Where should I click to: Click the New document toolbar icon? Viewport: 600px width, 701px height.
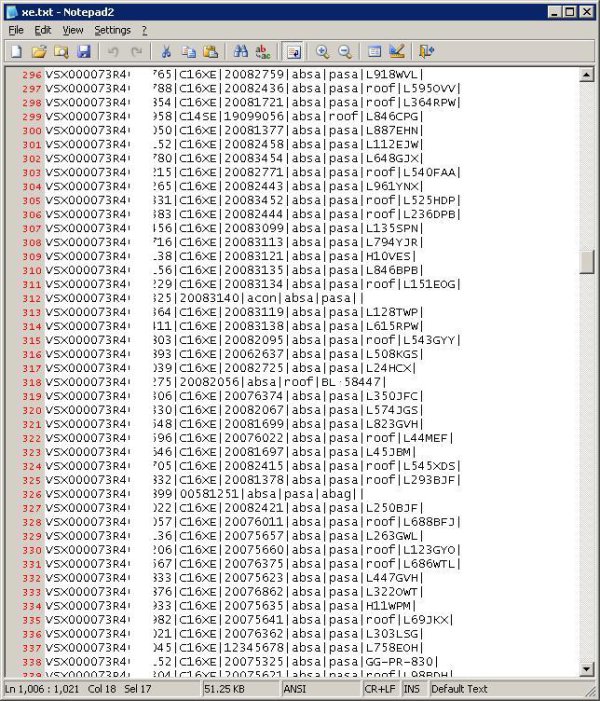tap(17, 51)
